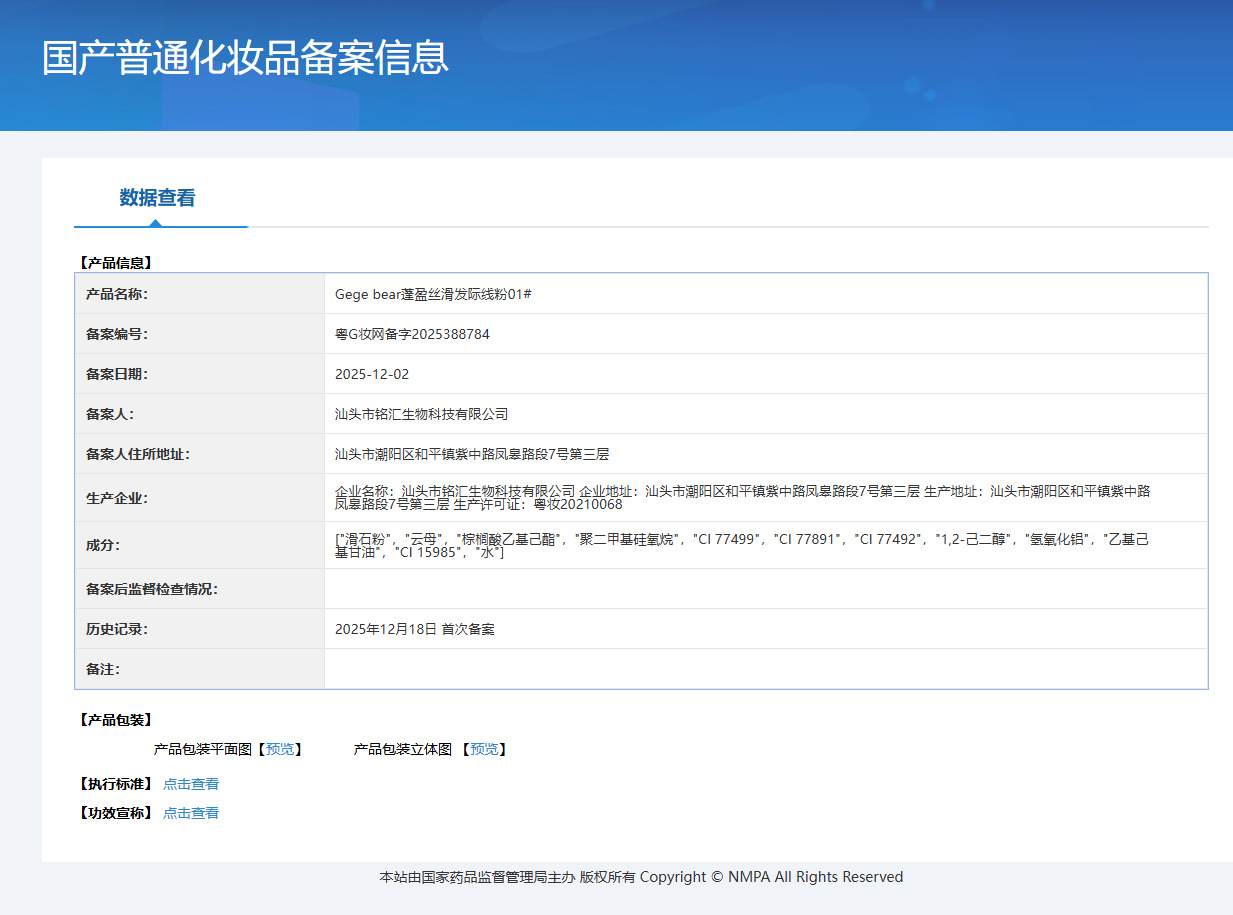Click the 【产品包装】 section heading
This screenshot has width=1233, height=915.
point(115,720)
